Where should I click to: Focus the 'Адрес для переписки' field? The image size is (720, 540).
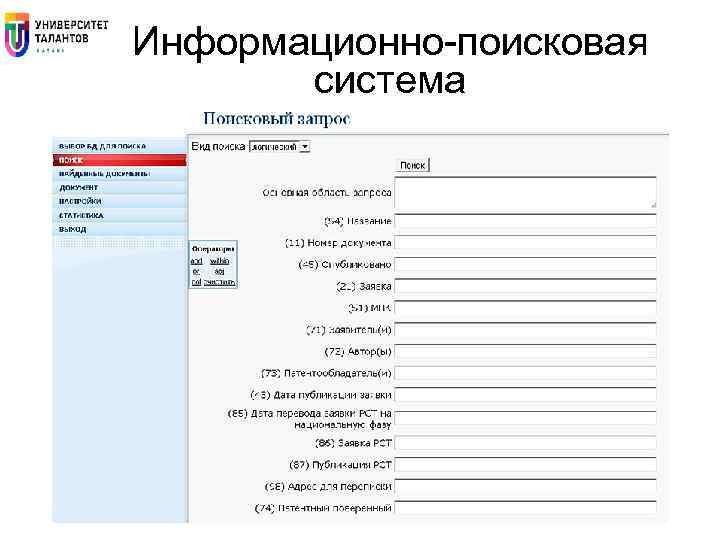(x=525, y=486)
